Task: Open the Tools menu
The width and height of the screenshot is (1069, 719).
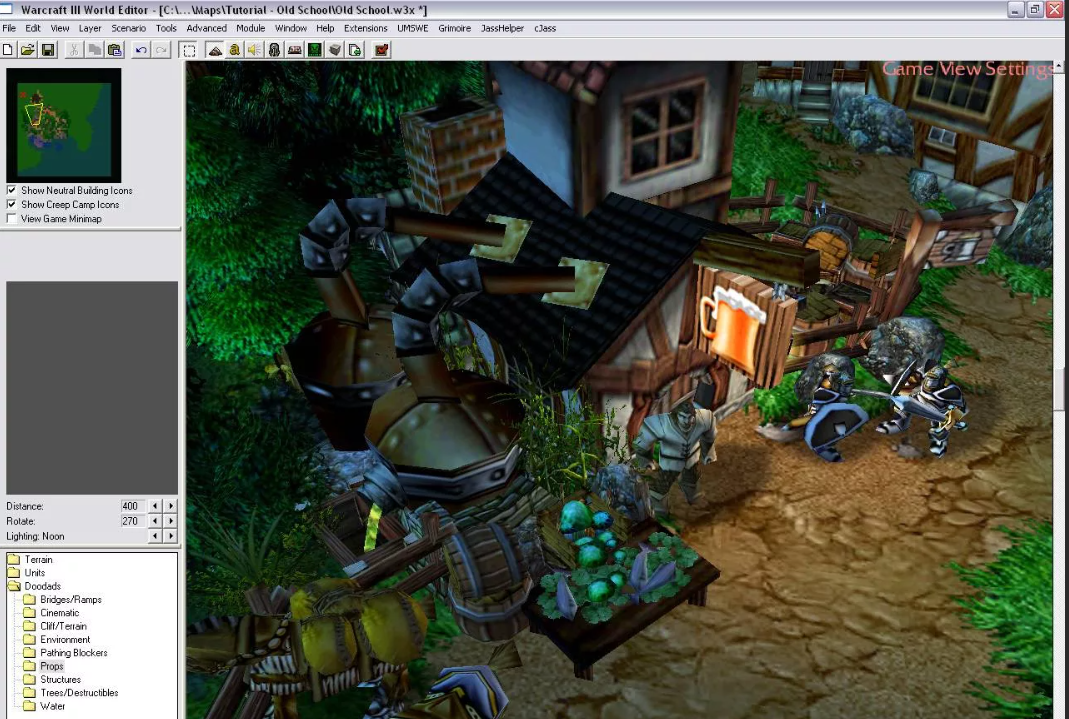Action: point(166,28)
